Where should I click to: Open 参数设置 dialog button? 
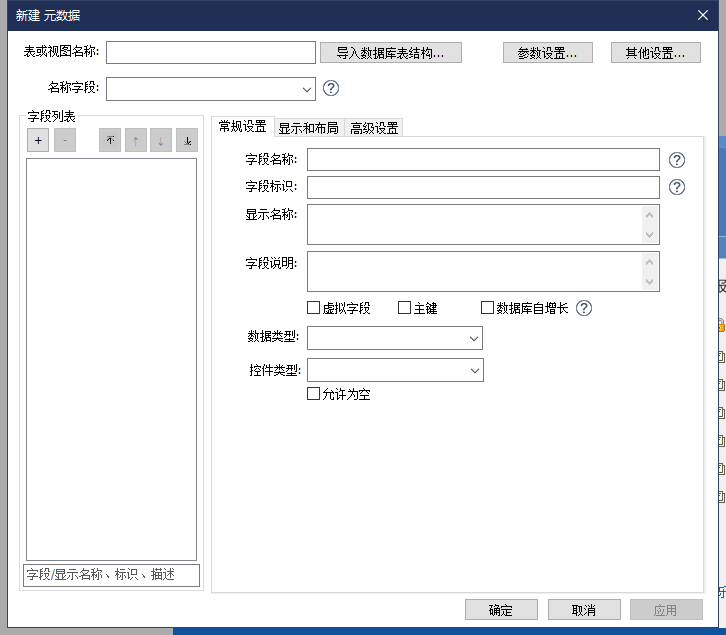(548, 53)
